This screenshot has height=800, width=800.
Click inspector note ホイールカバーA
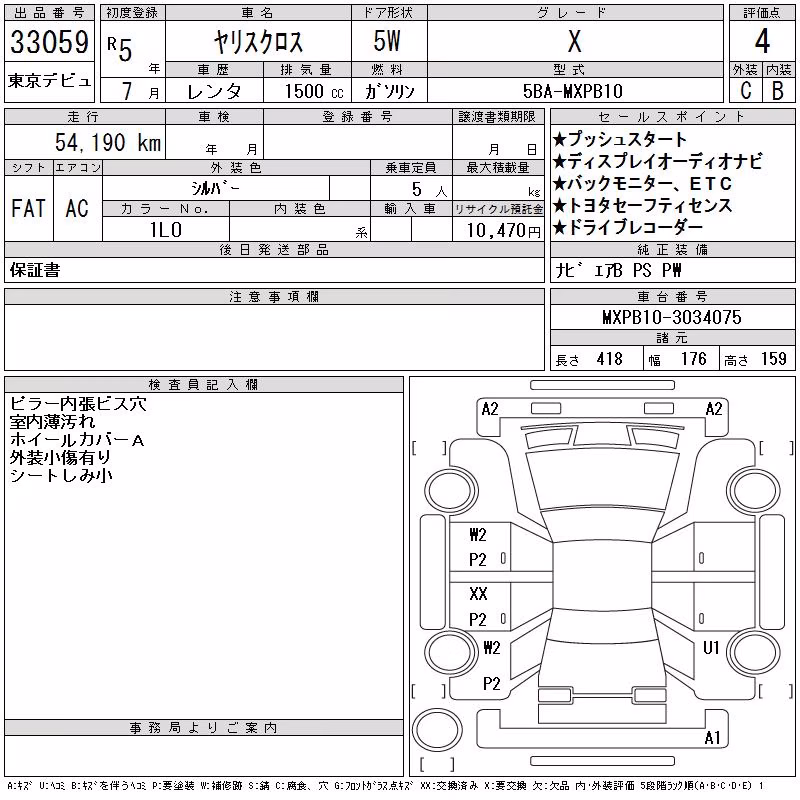(x=77, y=440)
